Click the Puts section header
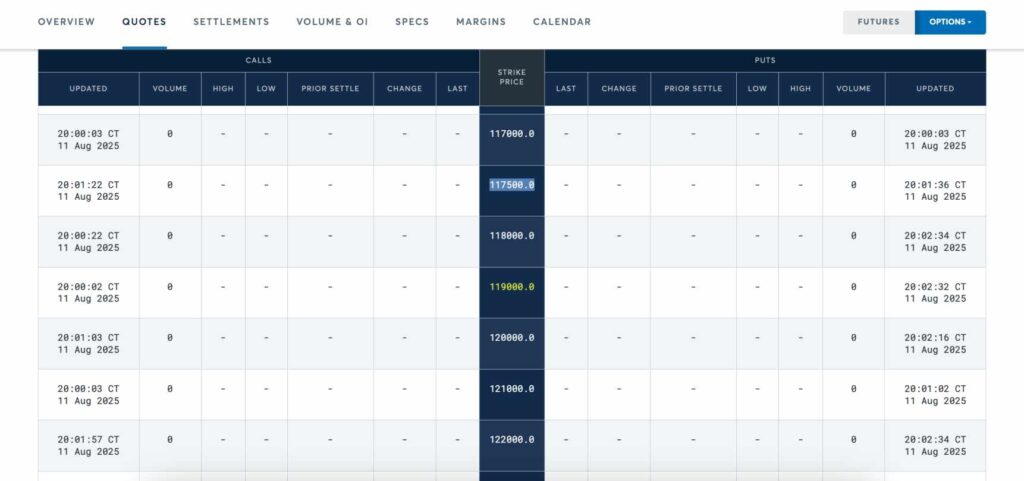Screen dimensions: 1024x481 click(765, 61)
